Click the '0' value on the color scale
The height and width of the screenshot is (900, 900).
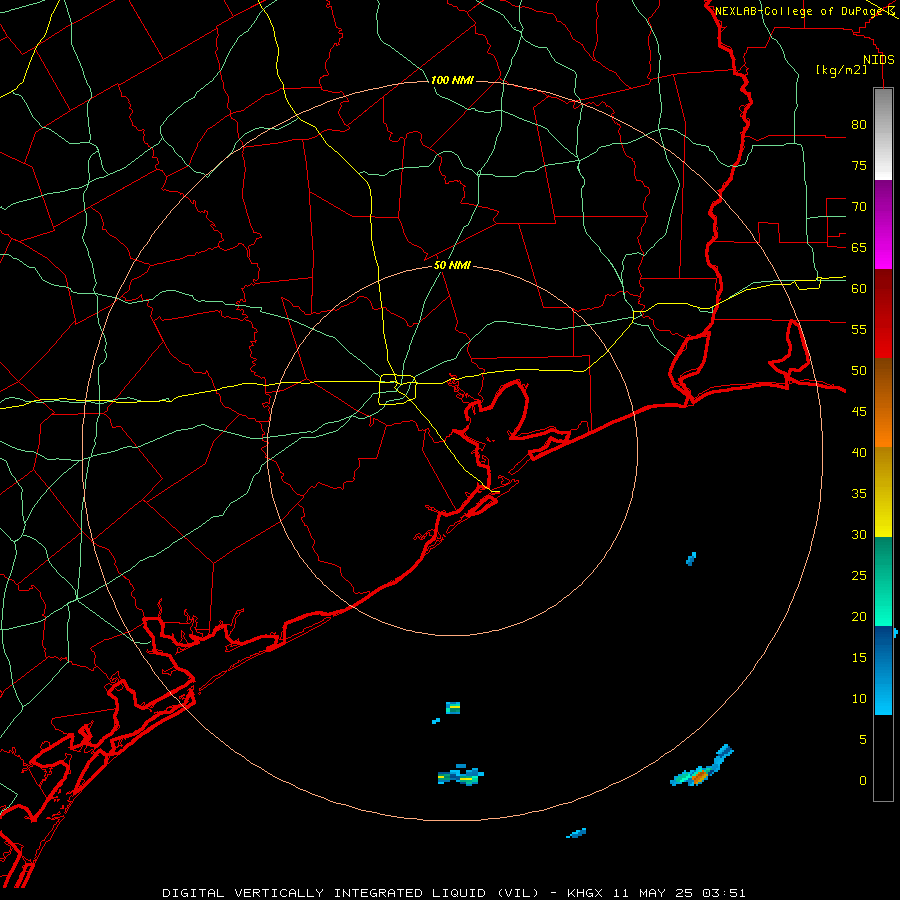863,781
